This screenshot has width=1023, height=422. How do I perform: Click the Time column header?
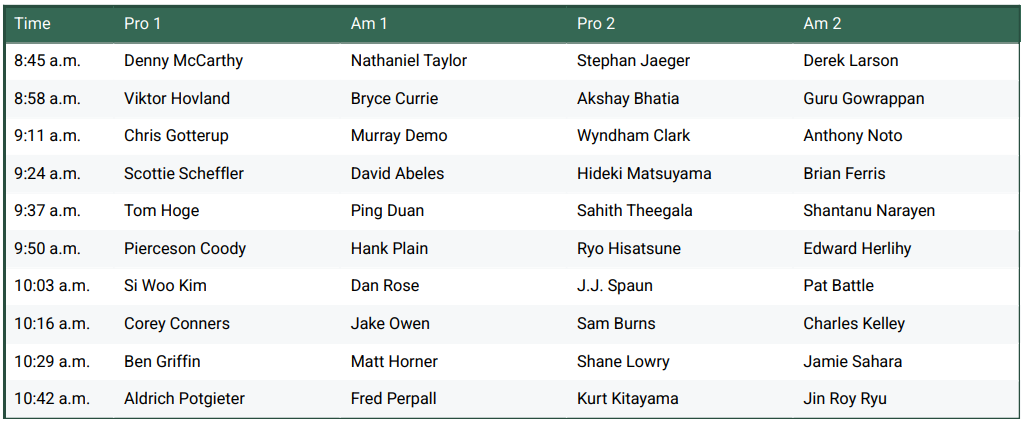coord(32,23)
